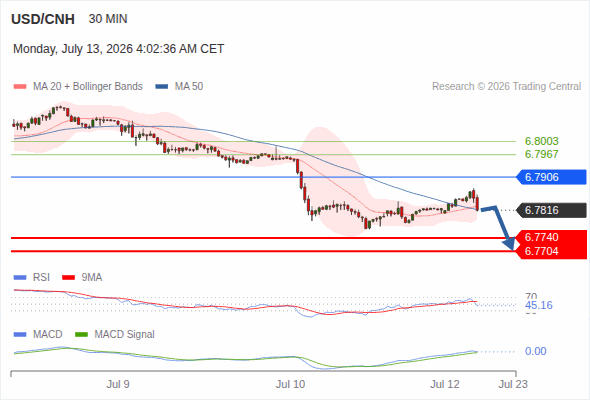
Task: Click the 6.7704 red target label
Action: click(551, 251)
